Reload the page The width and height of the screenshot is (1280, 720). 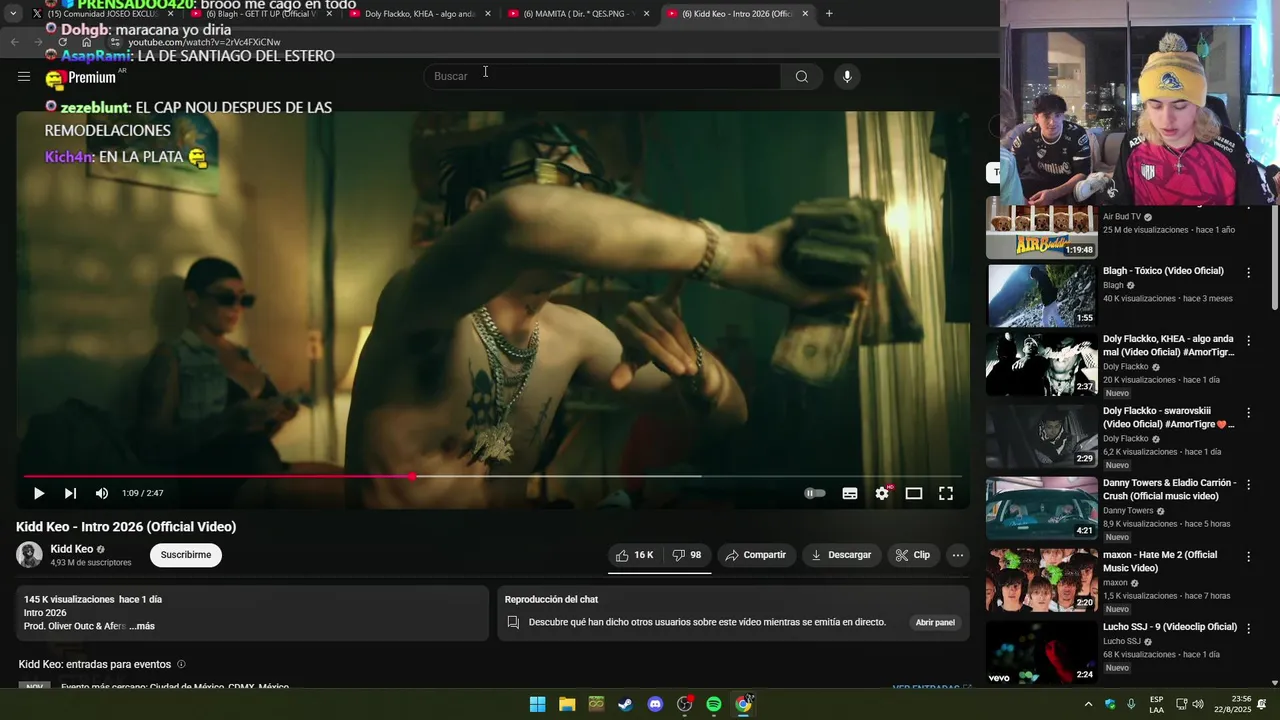coord(62,42)
